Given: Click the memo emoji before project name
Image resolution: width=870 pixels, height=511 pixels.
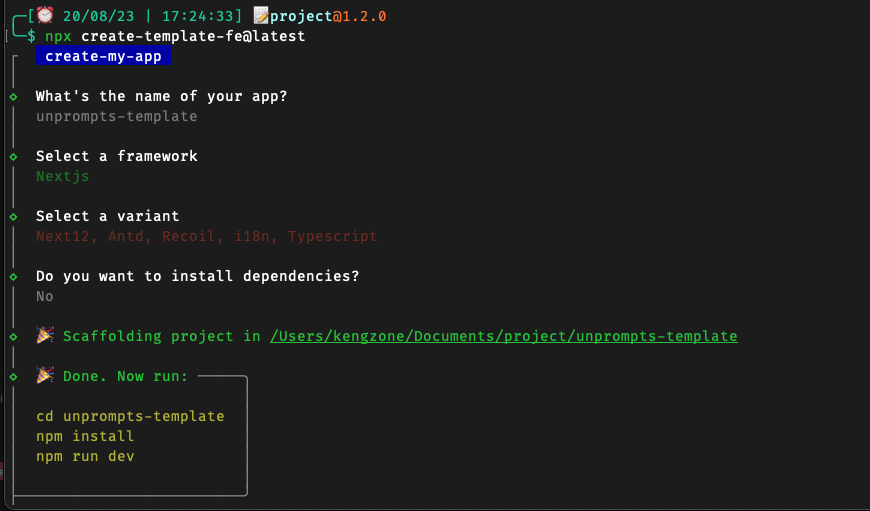Looking at the screenshot, I should click(261, 16).
